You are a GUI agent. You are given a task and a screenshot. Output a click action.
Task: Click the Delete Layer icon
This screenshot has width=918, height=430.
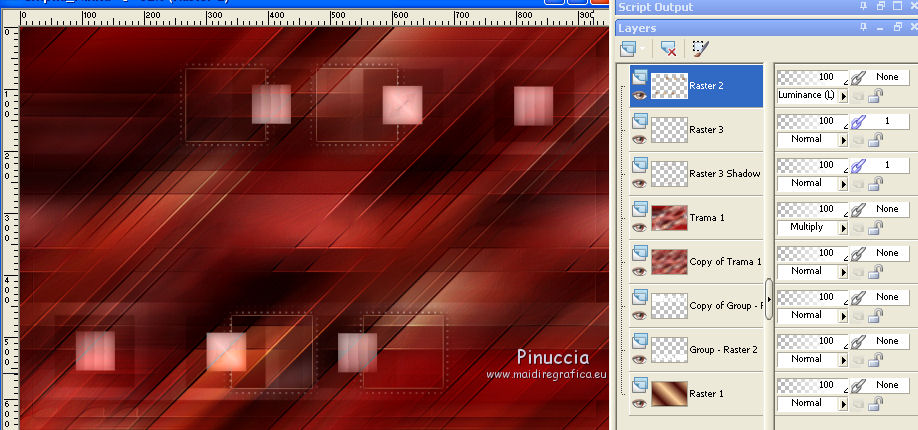(668, 48)
